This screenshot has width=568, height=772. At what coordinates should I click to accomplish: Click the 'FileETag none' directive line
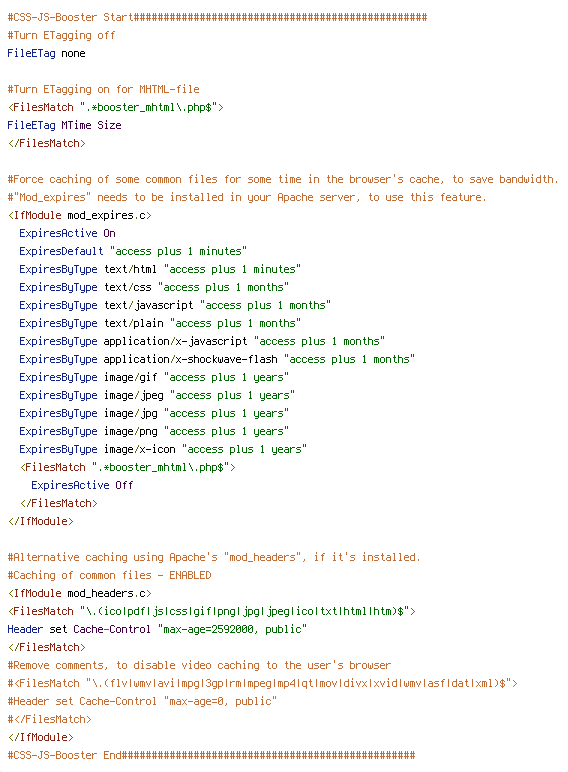coord(46,53)
